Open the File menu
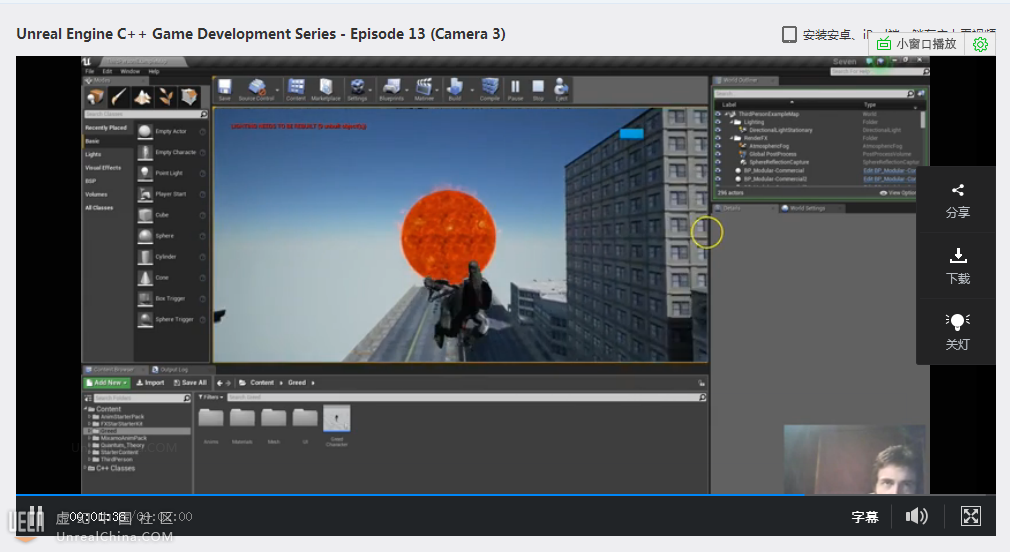The width and height of the screenshot is (1010, 552). point(90,71)
